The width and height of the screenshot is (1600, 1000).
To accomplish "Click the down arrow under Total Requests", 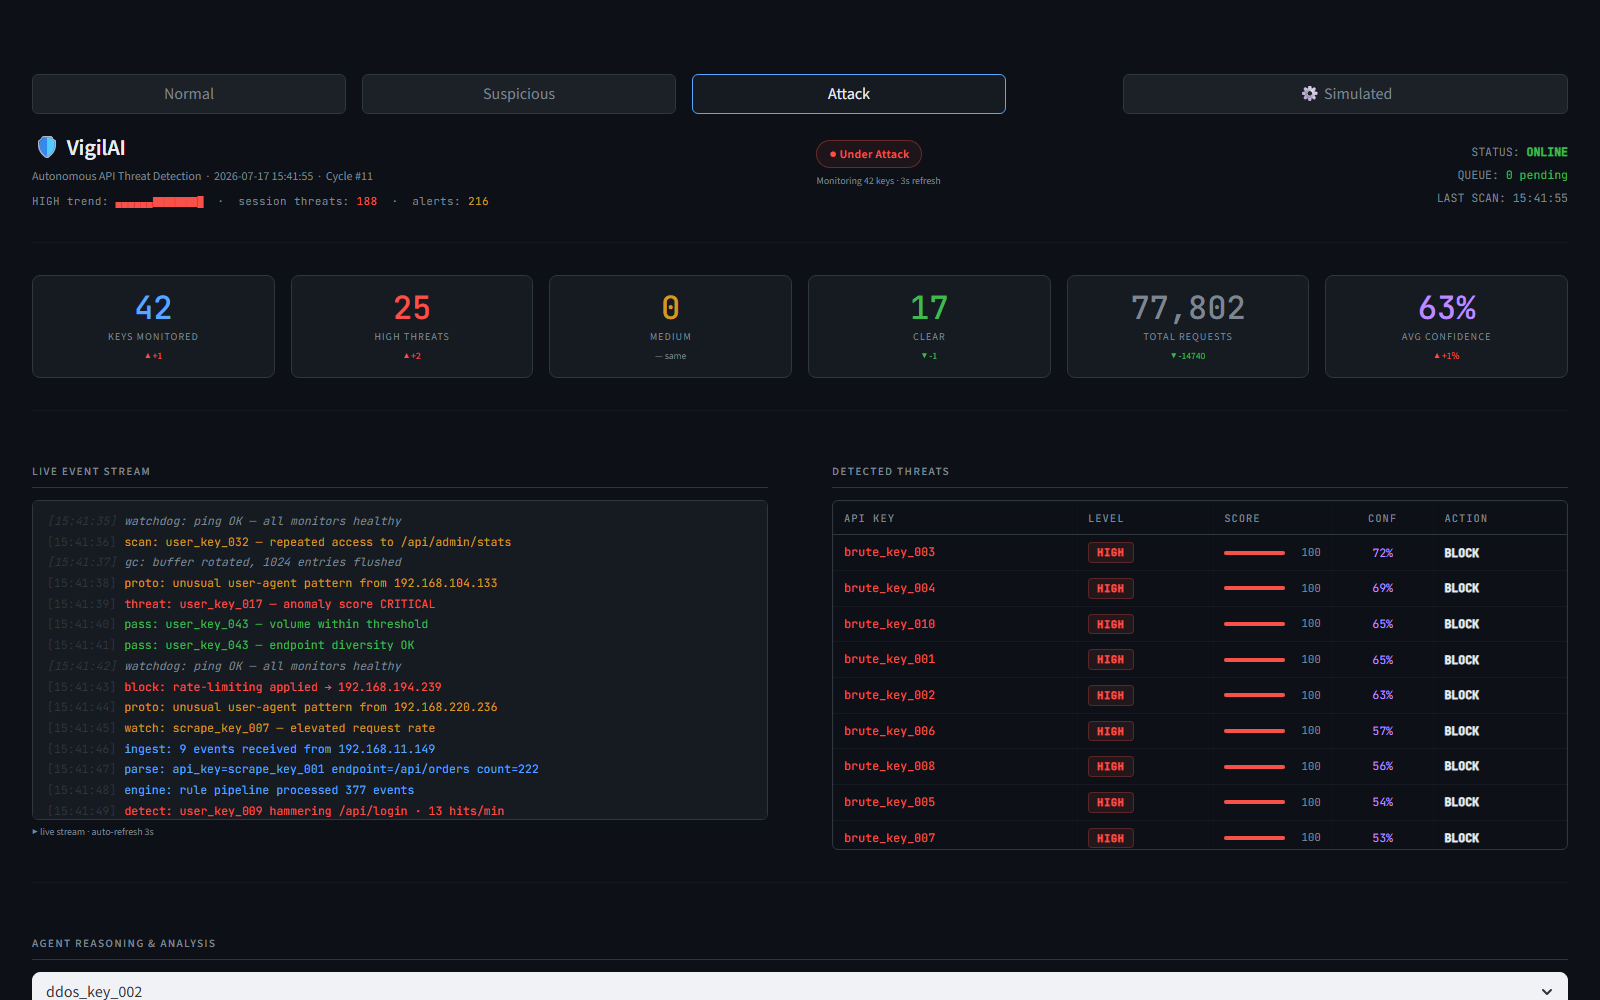I will 1174,356.
